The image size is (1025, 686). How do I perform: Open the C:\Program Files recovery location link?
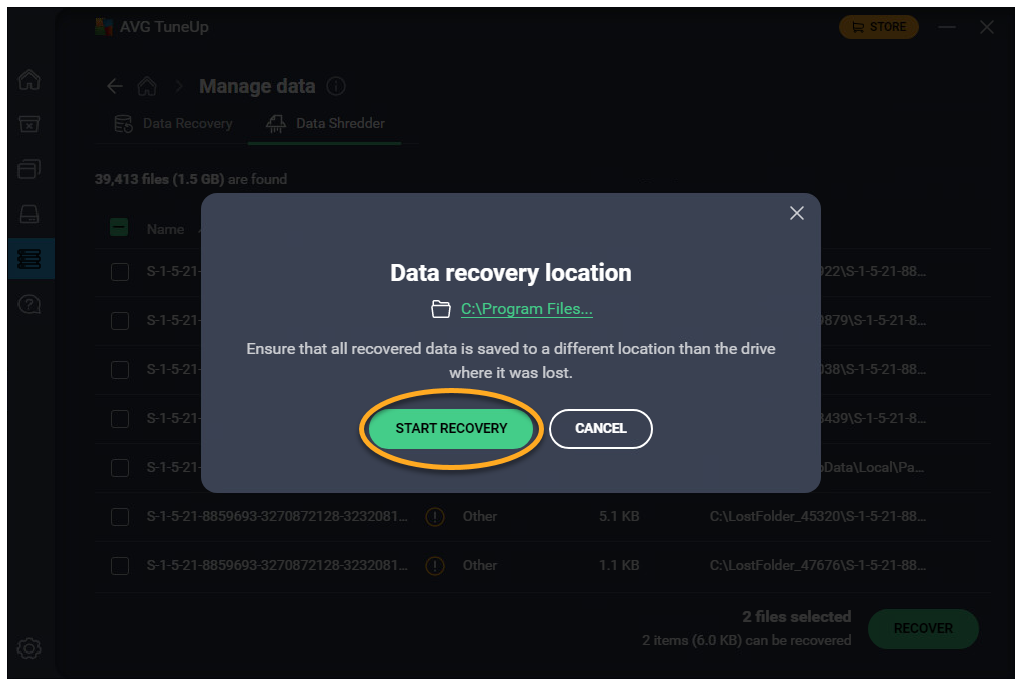pos(526,309)
